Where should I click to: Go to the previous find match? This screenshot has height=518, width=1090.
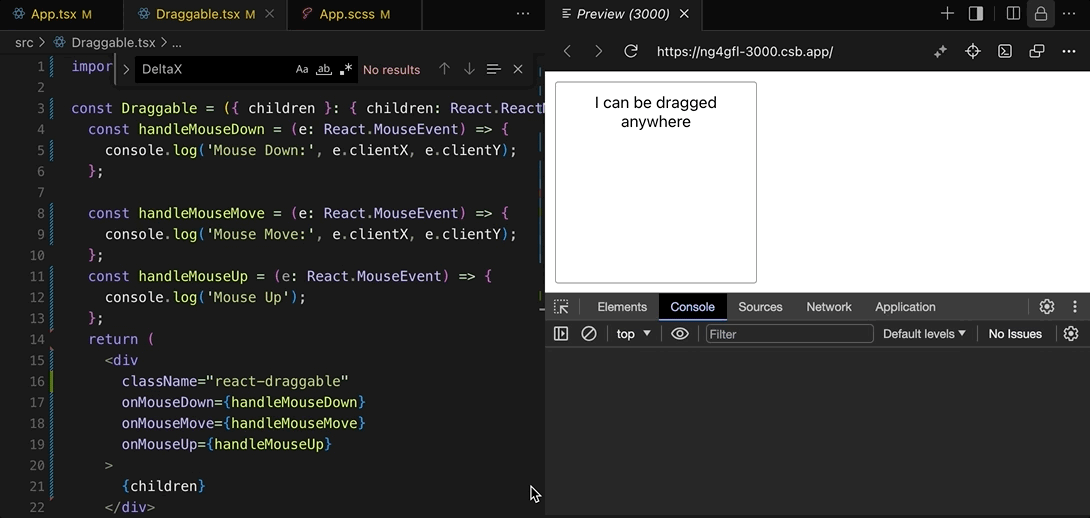445,69
